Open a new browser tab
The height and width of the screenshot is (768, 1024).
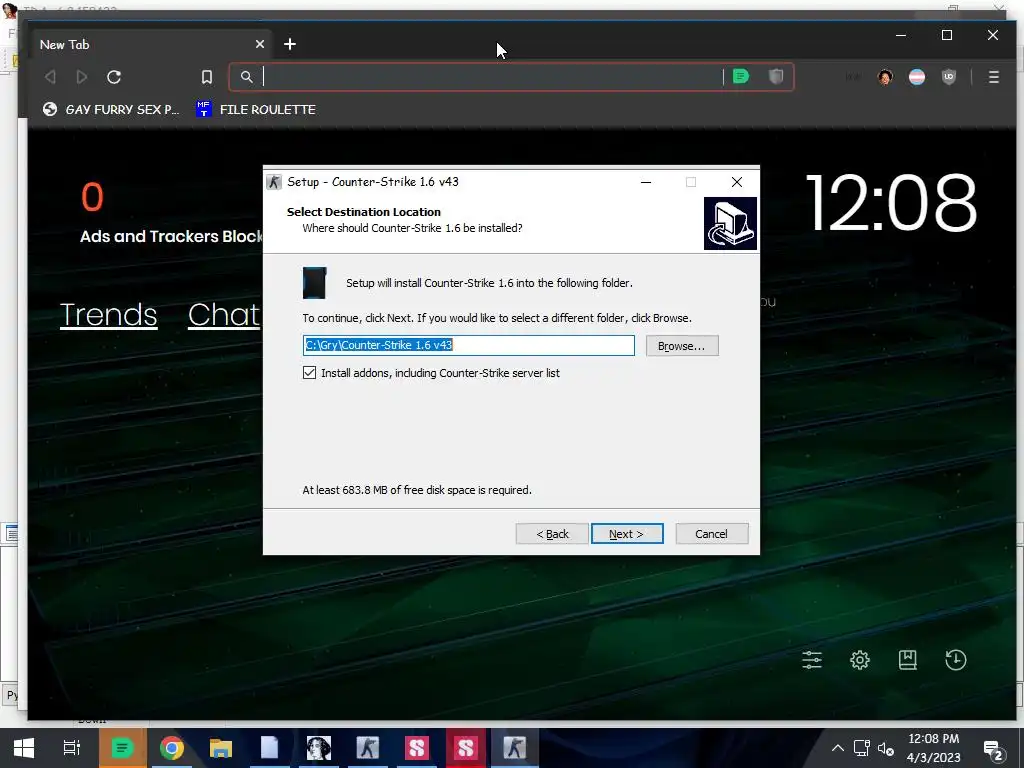click(290, 44)
